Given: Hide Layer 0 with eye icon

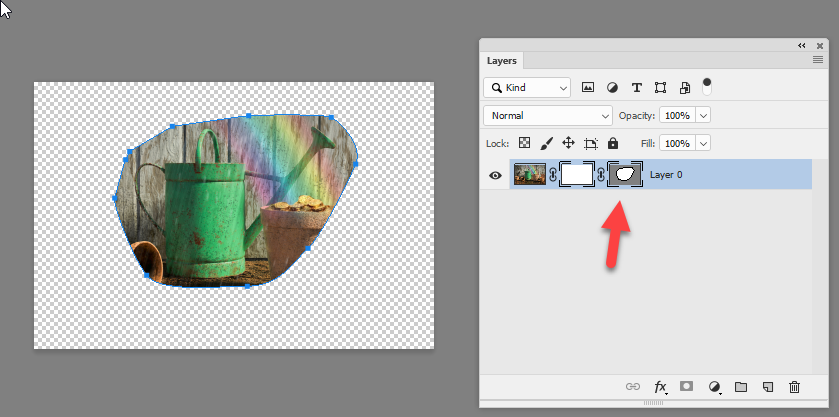Looking at the screenshot, I should pyautogui.click(x=495, y=175).
